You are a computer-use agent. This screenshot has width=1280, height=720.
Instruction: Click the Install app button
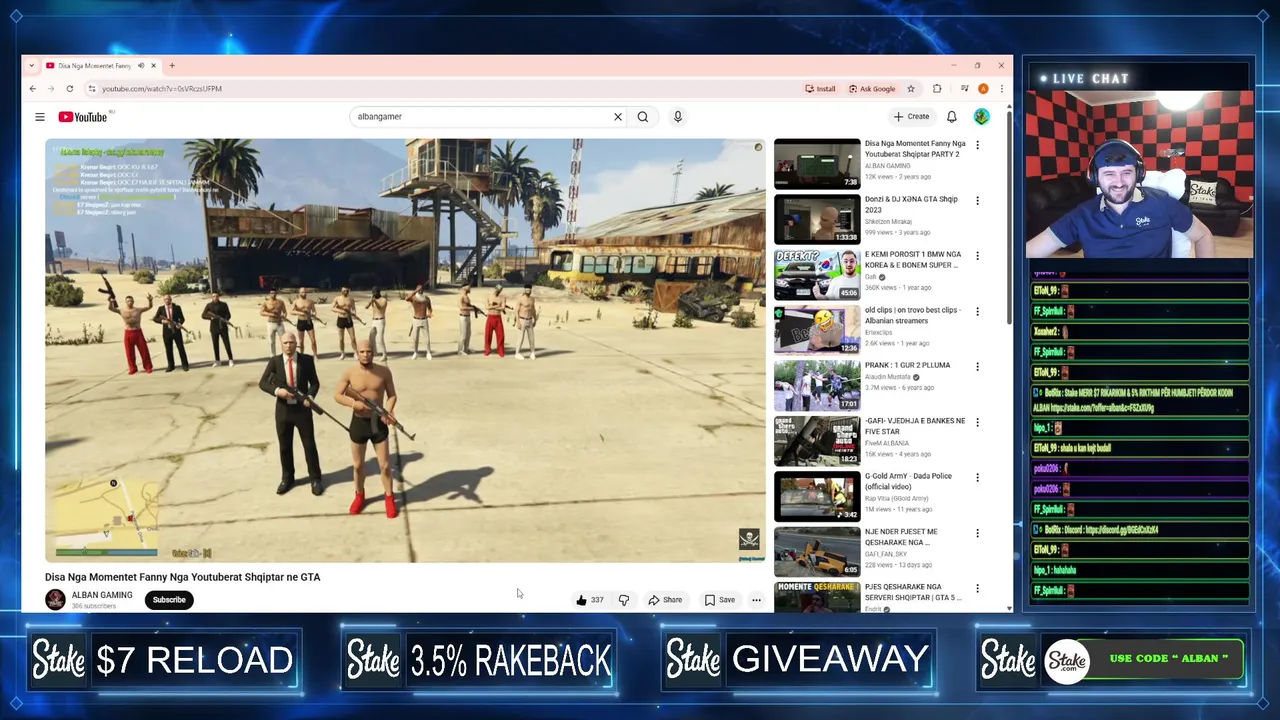[820, 89]
